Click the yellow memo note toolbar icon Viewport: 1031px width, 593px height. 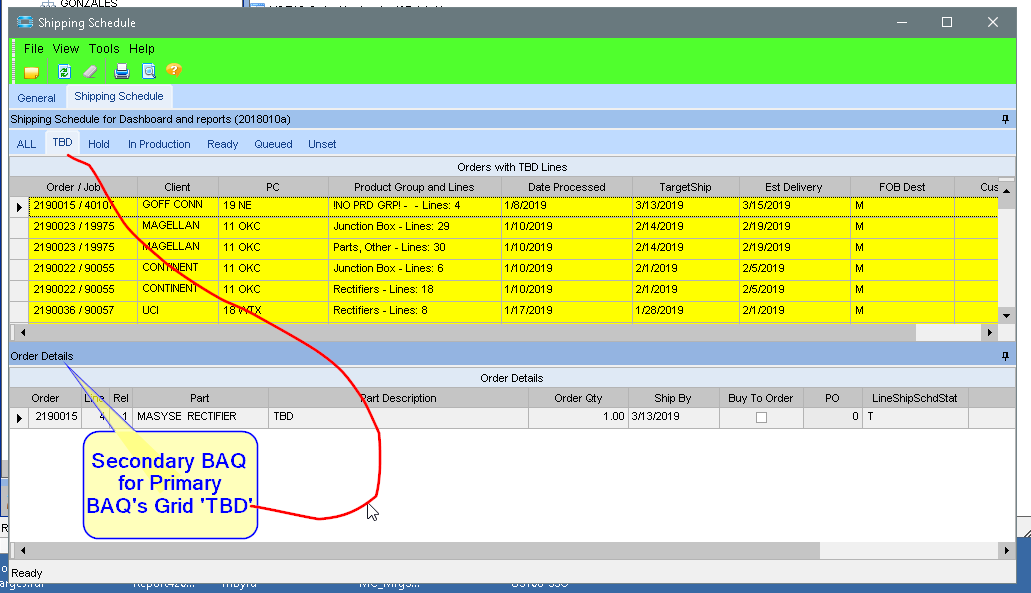(31, 71)
